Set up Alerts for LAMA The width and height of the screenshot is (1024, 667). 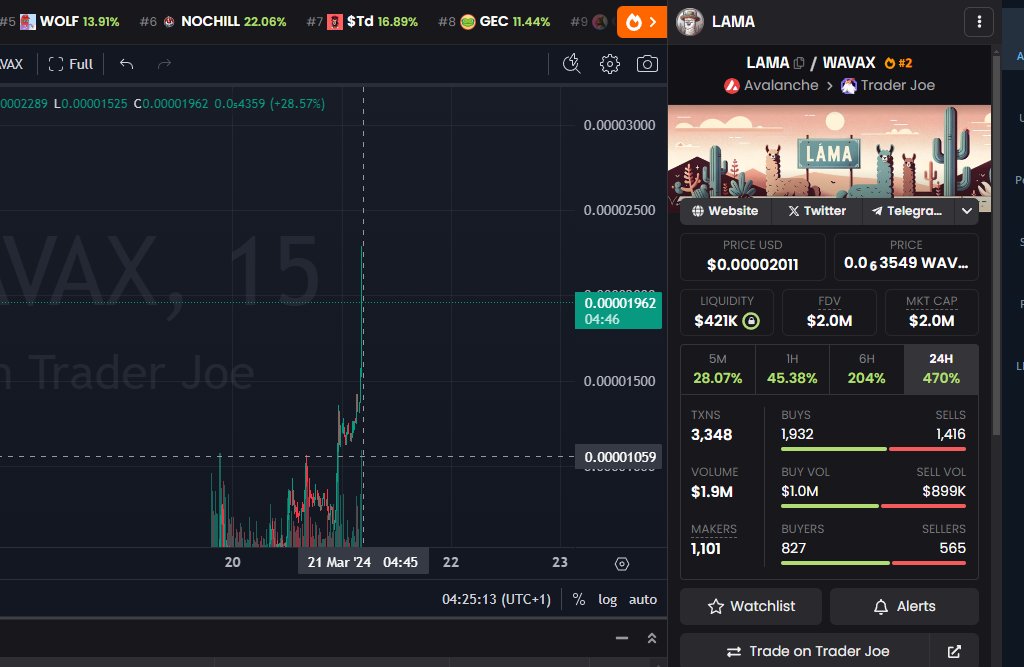click(904, 606)
